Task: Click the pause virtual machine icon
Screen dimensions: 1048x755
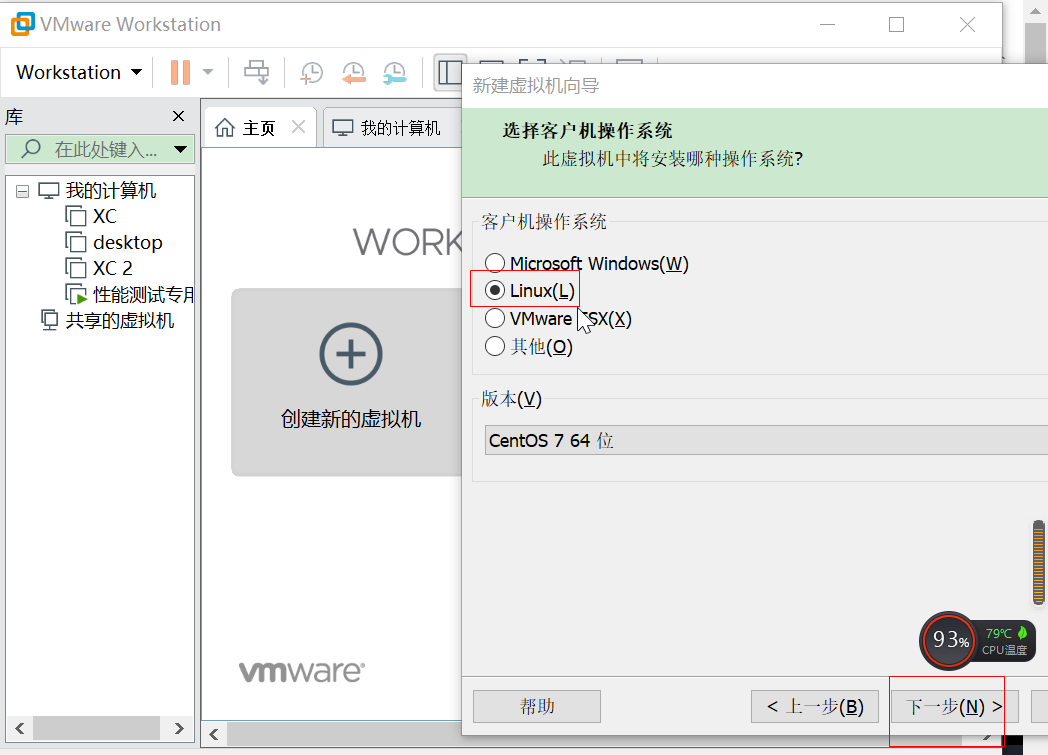Action: tap(180, 72)
